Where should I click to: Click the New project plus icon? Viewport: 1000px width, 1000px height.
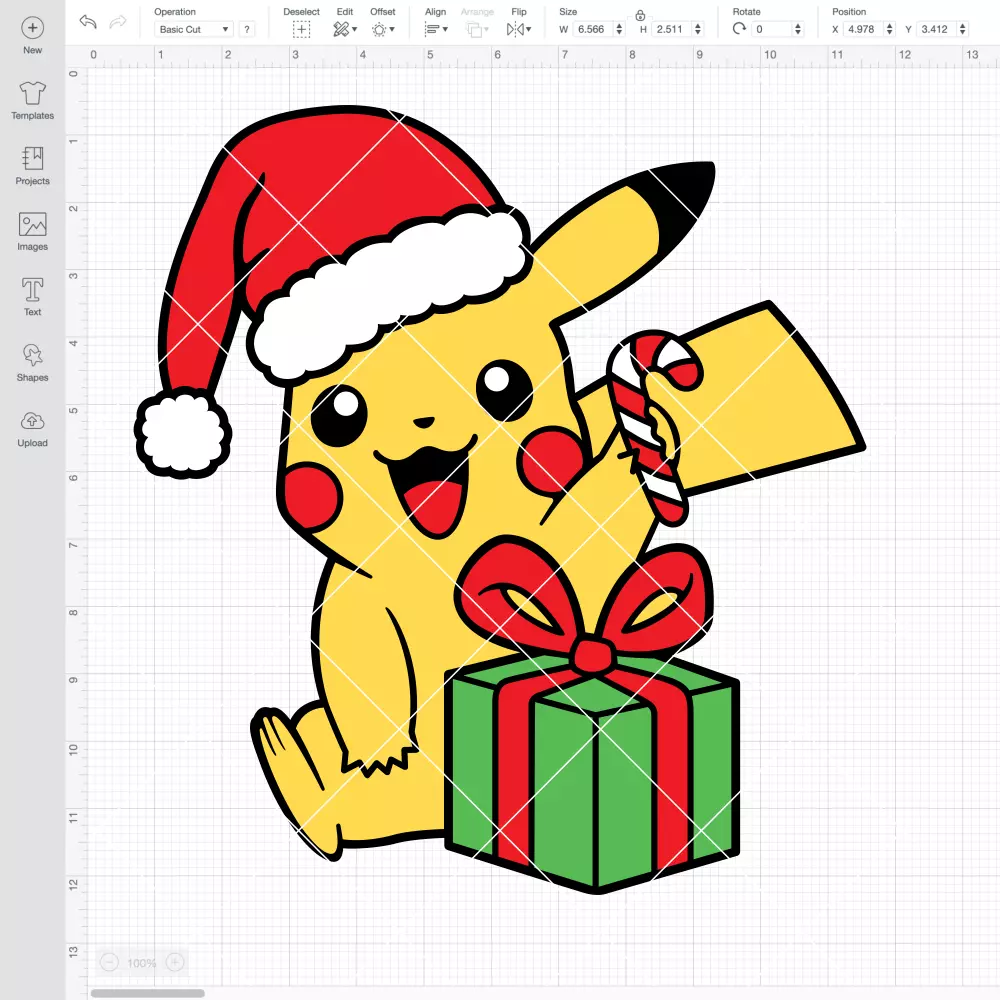coord(33,28)
